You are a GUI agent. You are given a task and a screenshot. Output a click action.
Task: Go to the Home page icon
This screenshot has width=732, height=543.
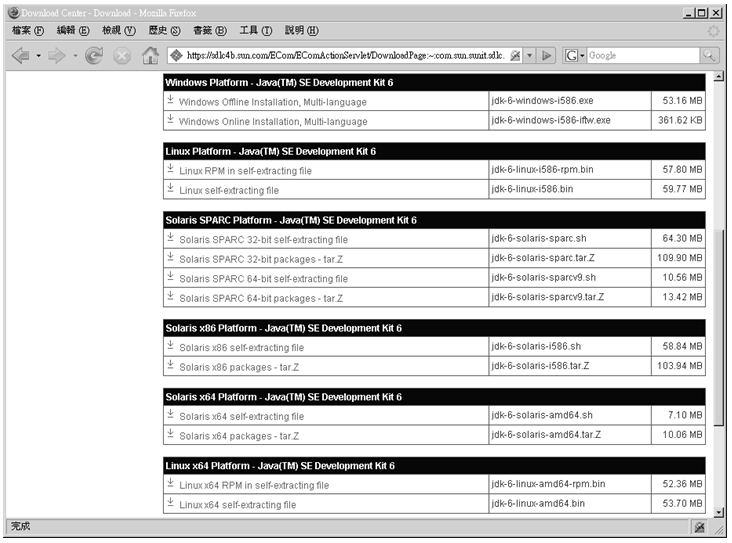pyautogui.click(x=150, y=56)
